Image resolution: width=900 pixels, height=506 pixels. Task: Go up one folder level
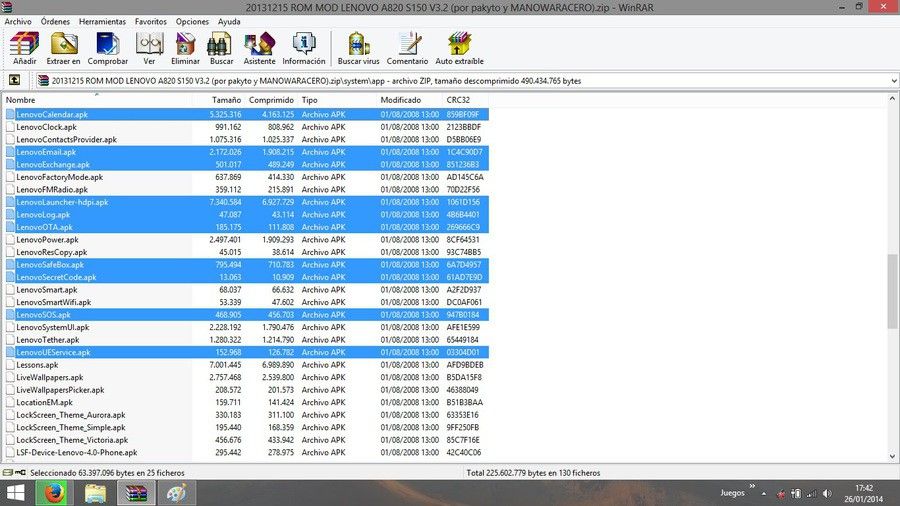14,80
